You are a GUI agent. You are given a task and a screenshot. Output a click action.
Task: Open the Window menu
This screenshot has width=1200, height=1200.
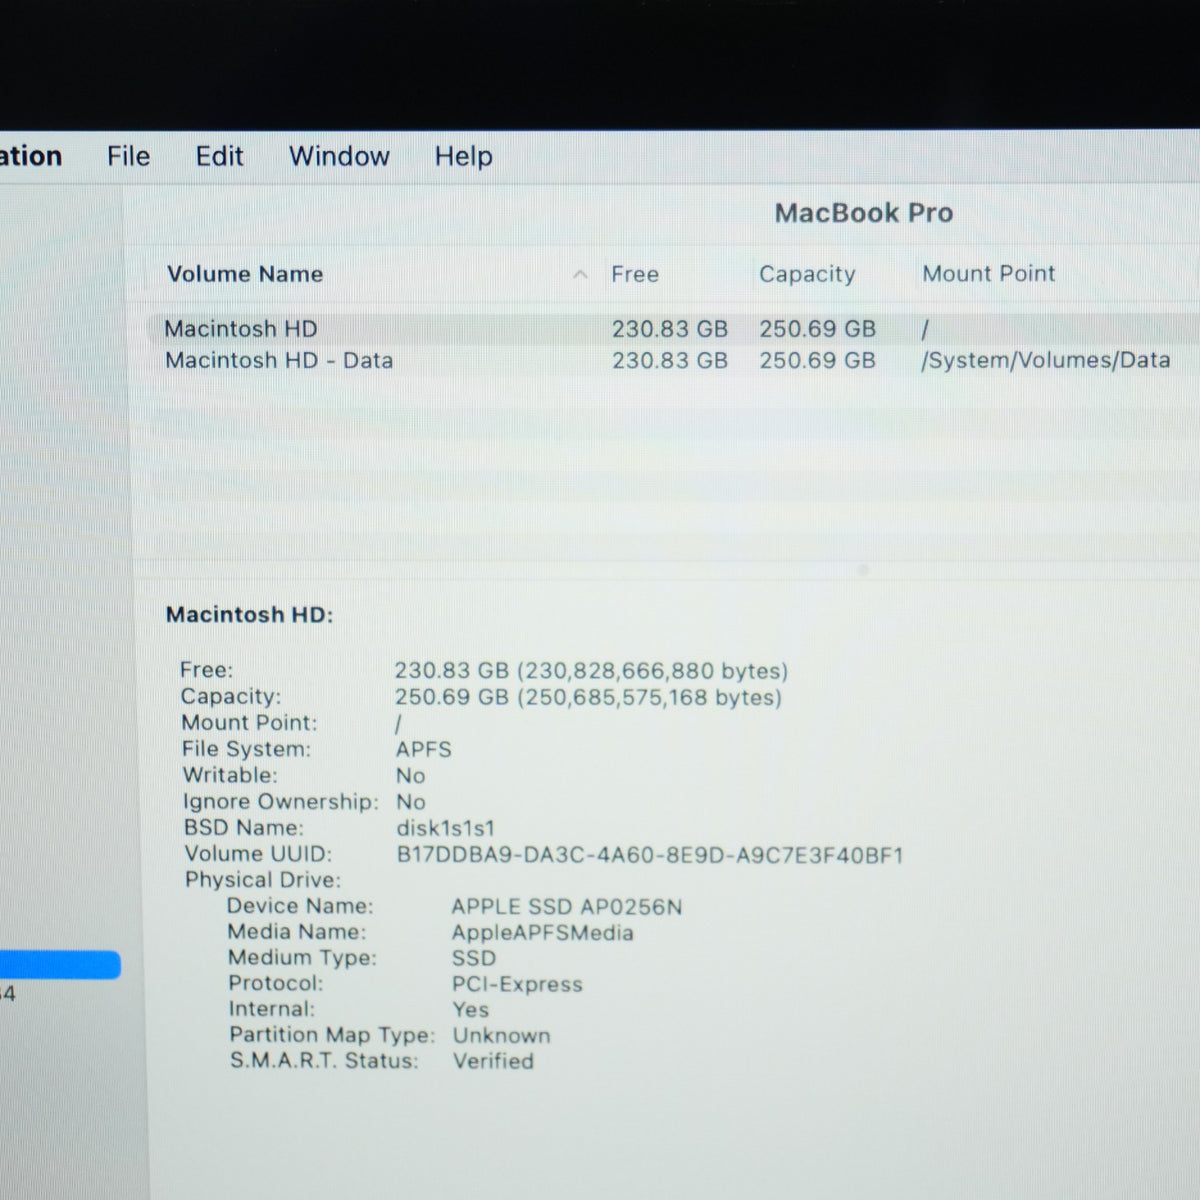[x=339, y=156]
